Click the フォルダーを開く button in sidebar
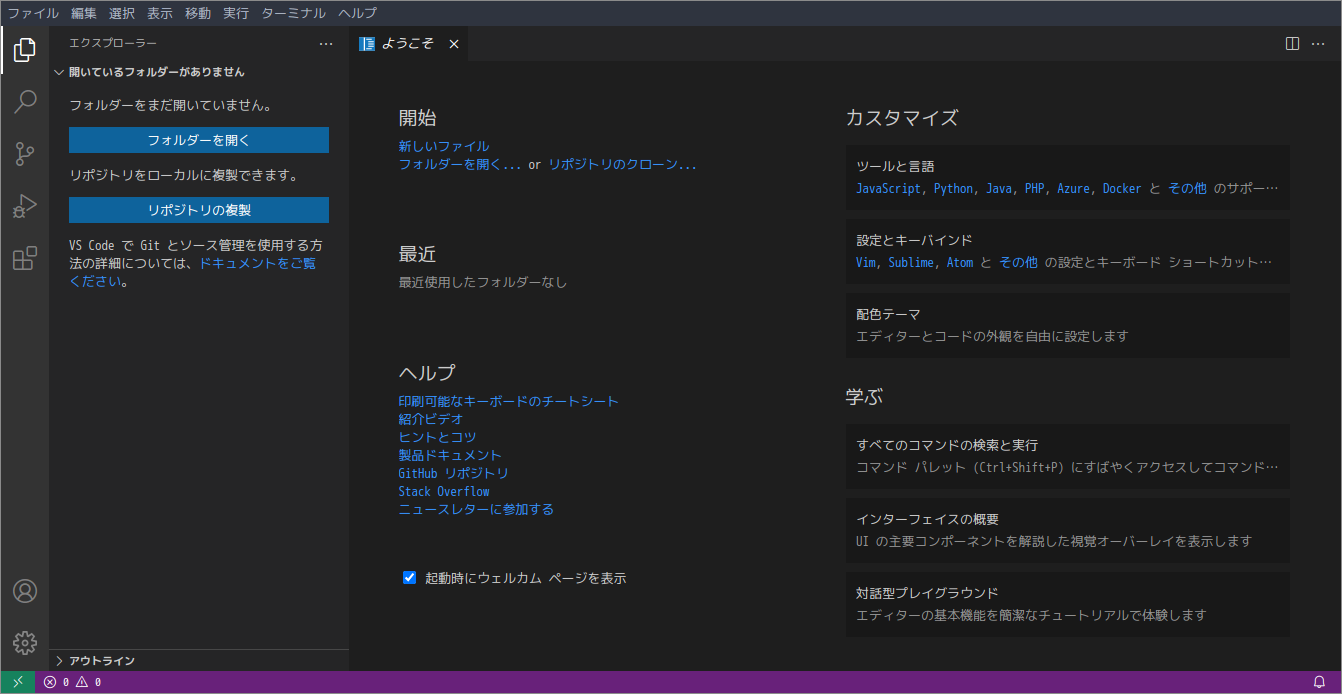 click(199, 140)
